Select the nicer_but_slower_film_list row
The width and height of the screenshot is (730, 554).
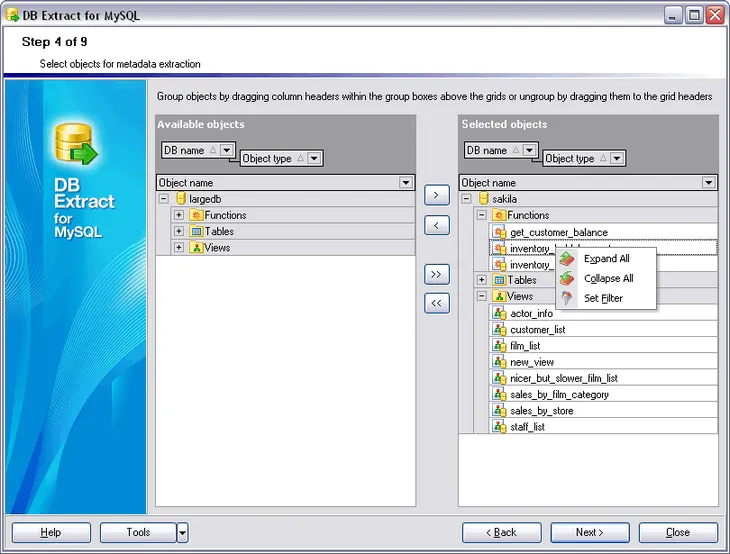(x=603, y=378)
